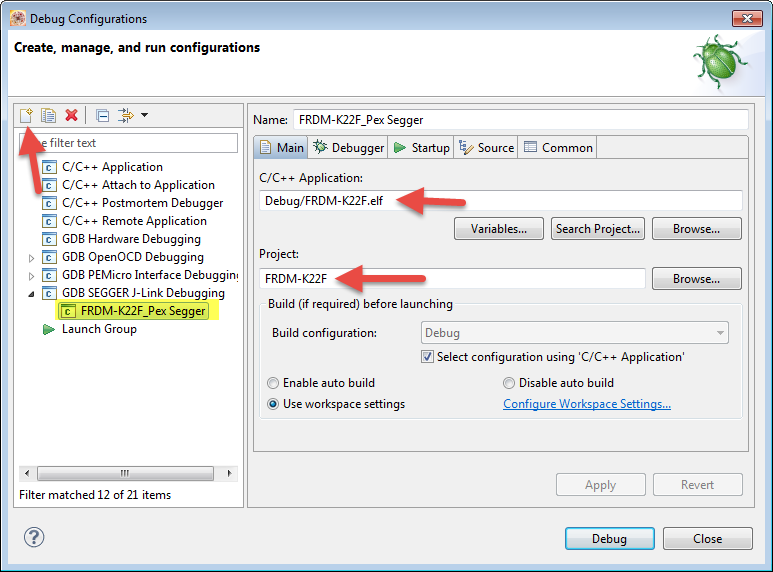Click the Search Project... button
Image resolution: width=773 pixels, height=572 pixels.
point(597,229)
